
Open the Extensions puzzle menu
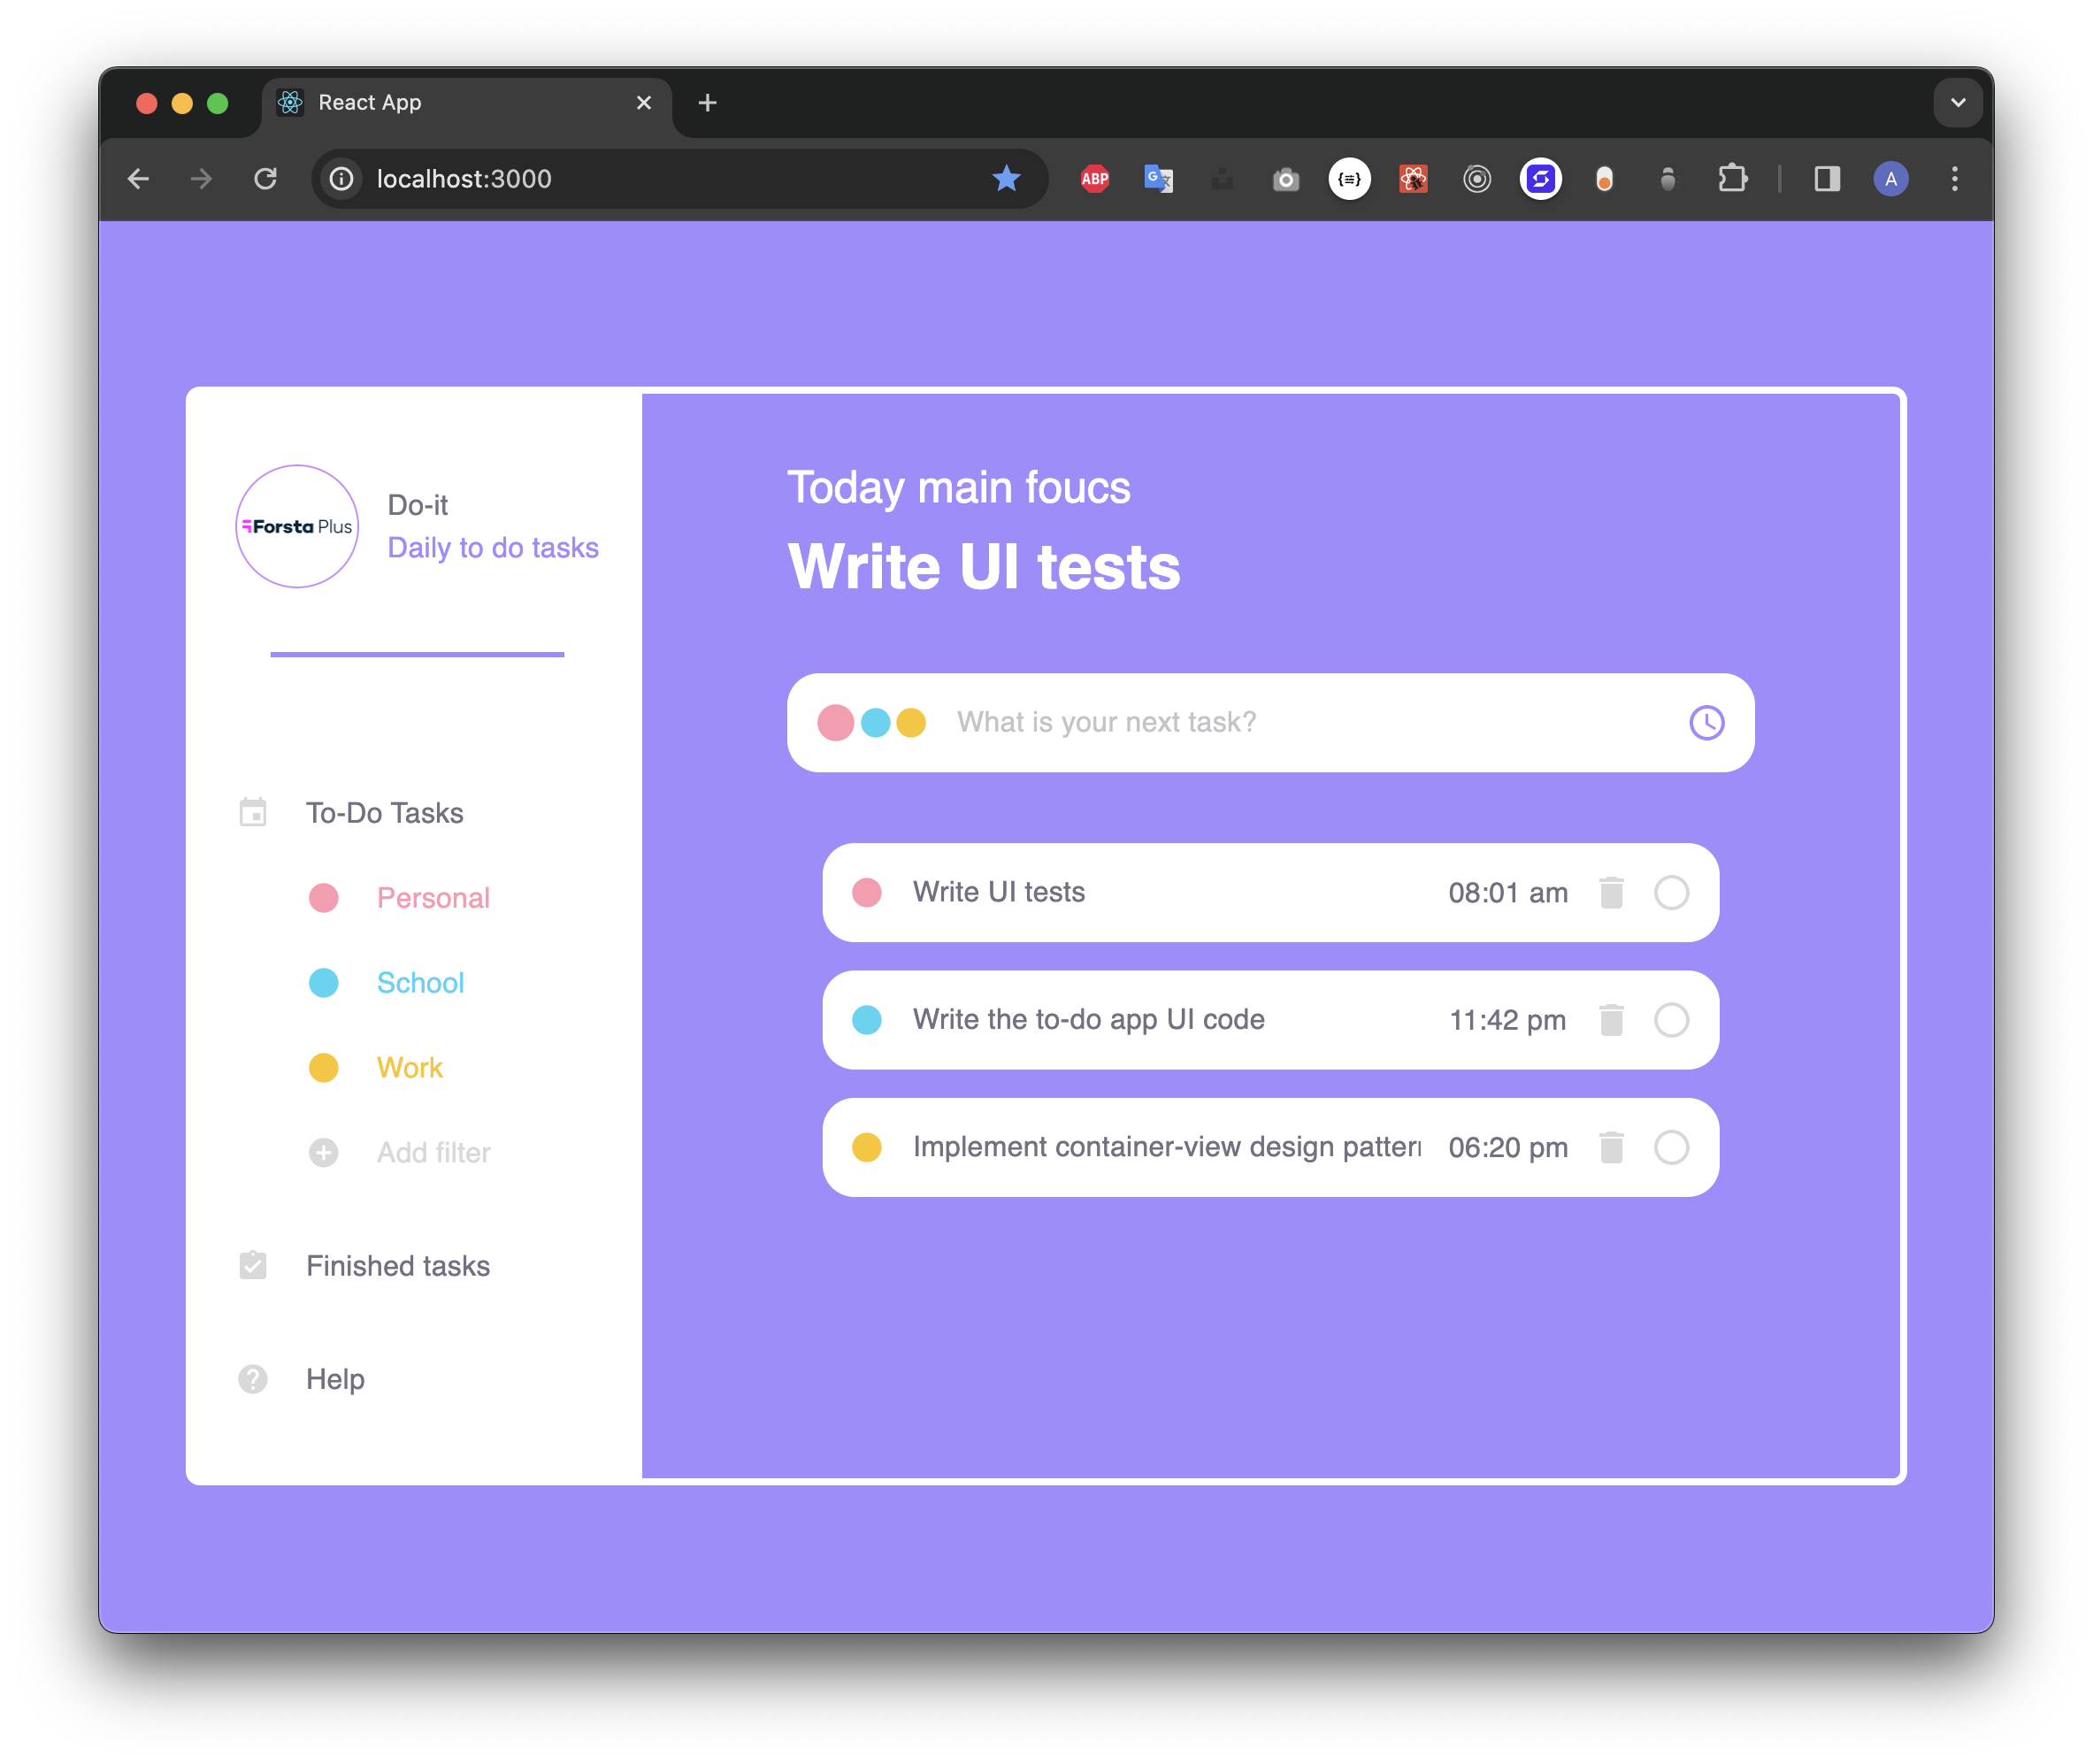[1732, 179]
